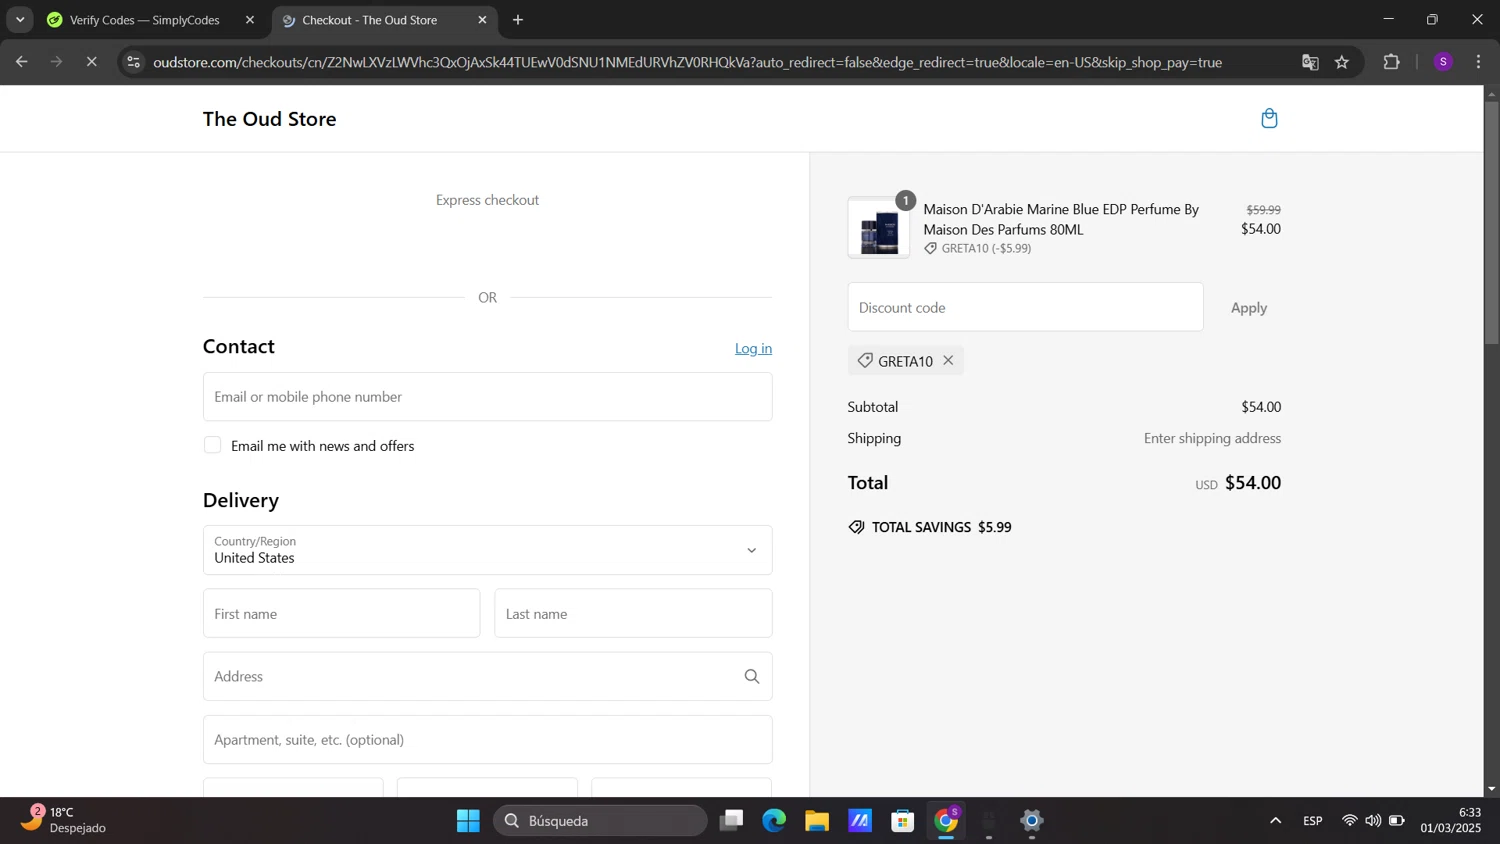Open Microsoft Store from the taskbar

[x=903, y=821]
